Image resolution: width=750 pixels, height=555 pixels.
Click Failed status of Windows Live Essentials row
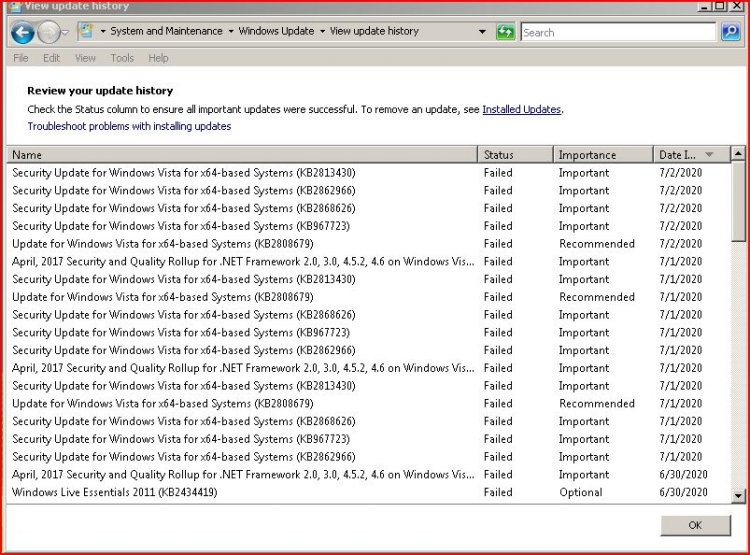[x=498, y=492]
